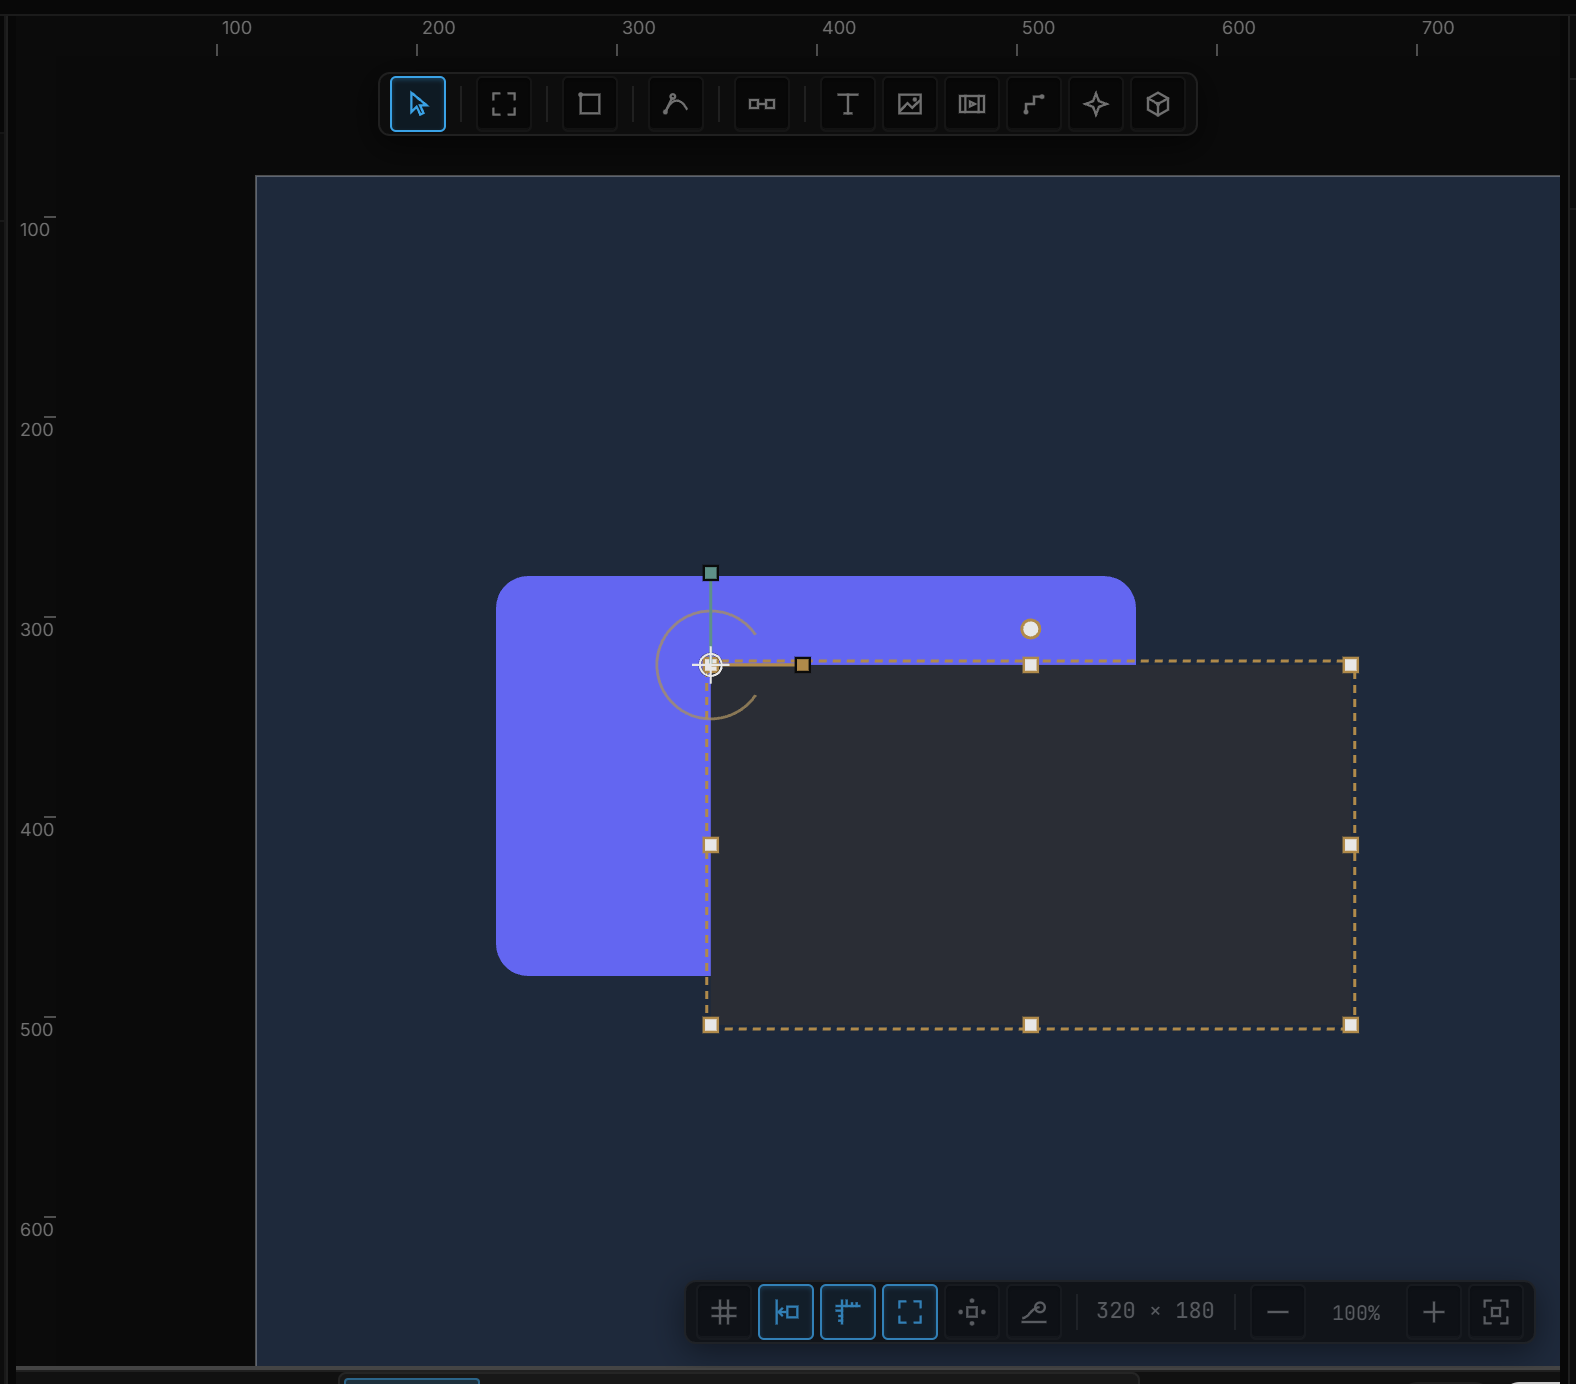This screenshot has height=1384, width=1576.
Task: Select the rectangle shape tool
Action: 590,104
